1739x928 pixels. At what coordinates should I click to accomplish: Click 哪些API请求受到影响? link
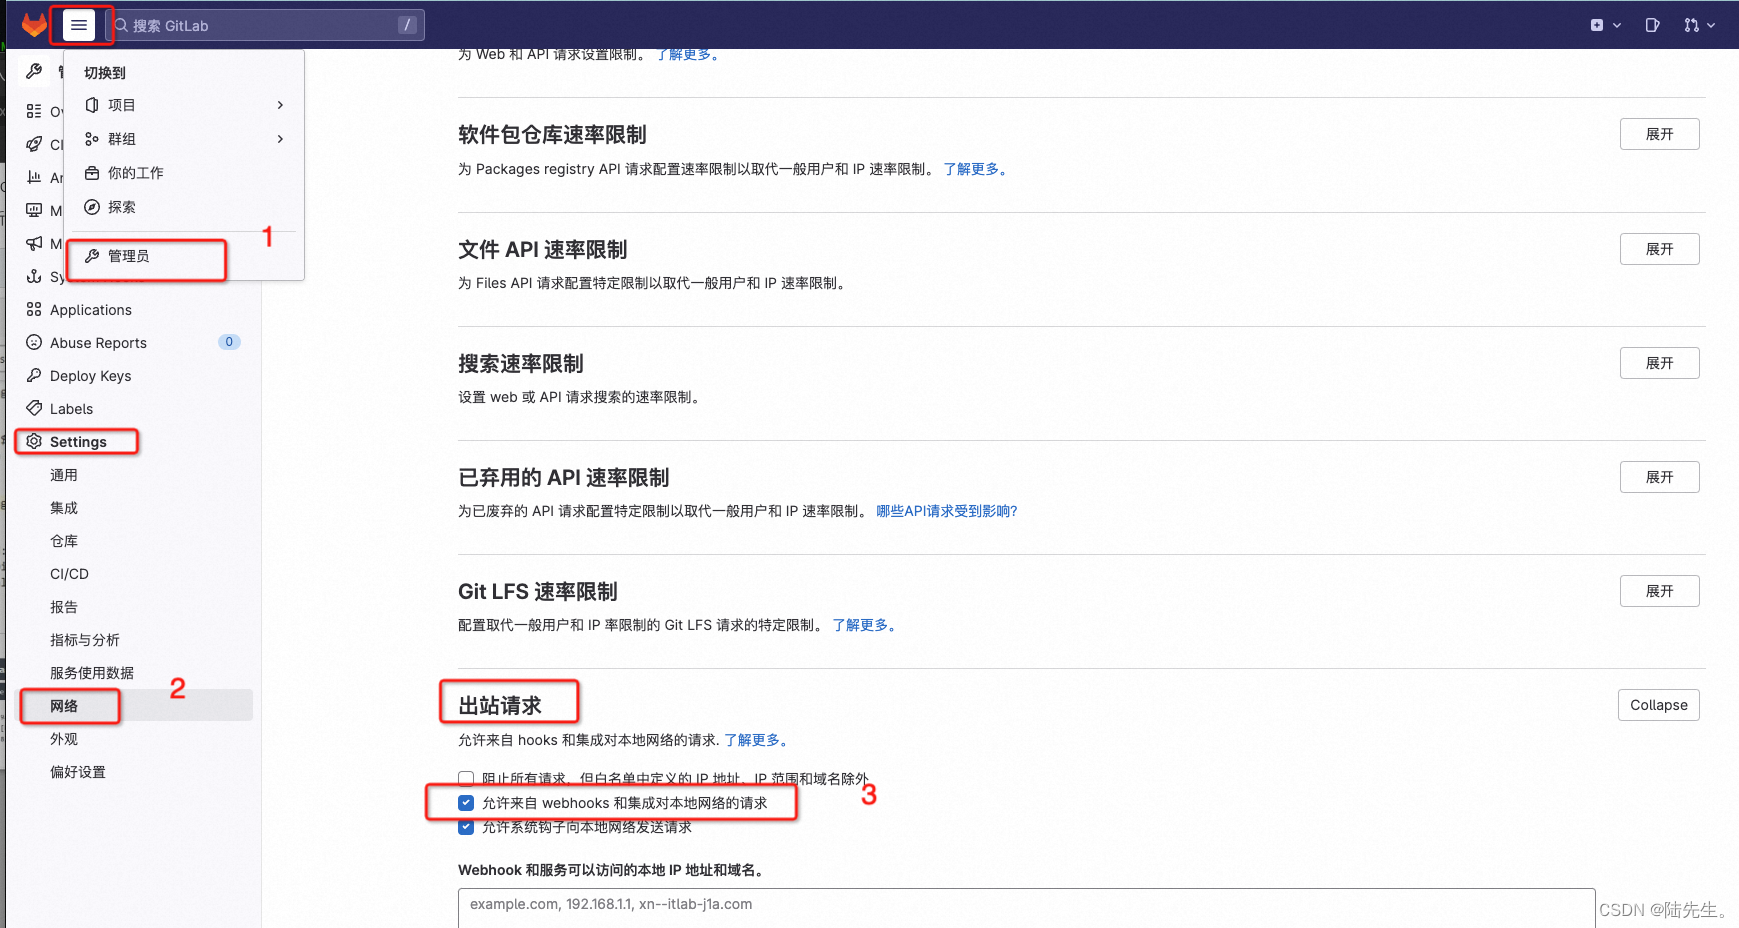click(945, 510)
